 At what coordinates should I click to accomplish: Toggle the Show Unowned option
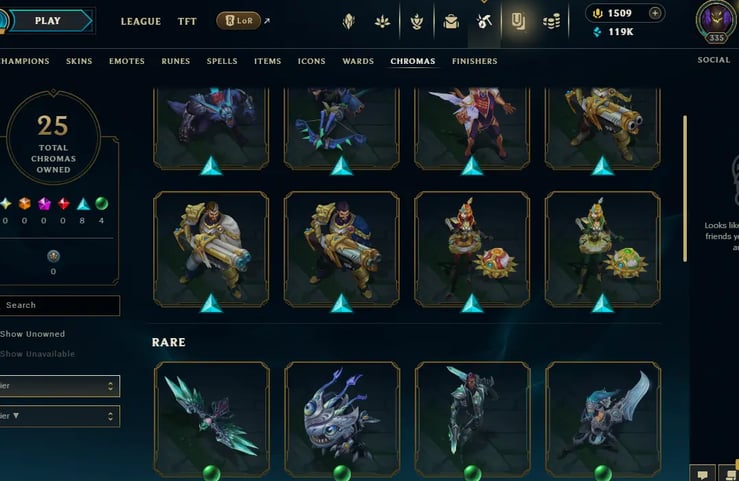(x=33, y=334)
